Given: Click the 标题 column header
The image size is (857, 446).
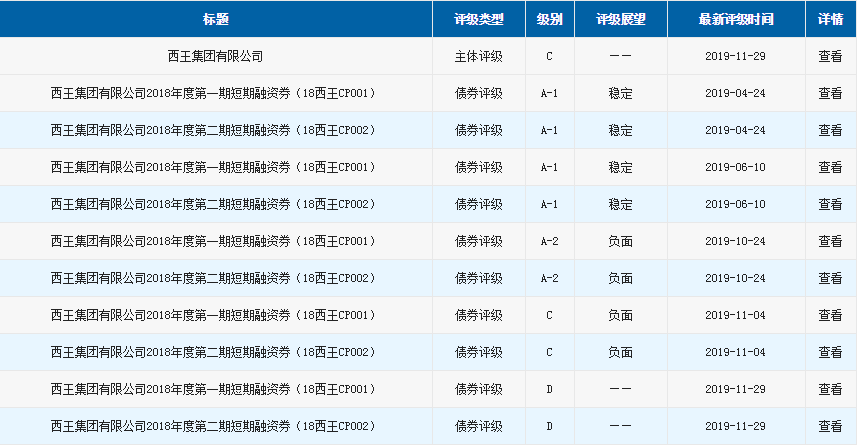Looking at the screenshot, I should [x=216, y=19].
